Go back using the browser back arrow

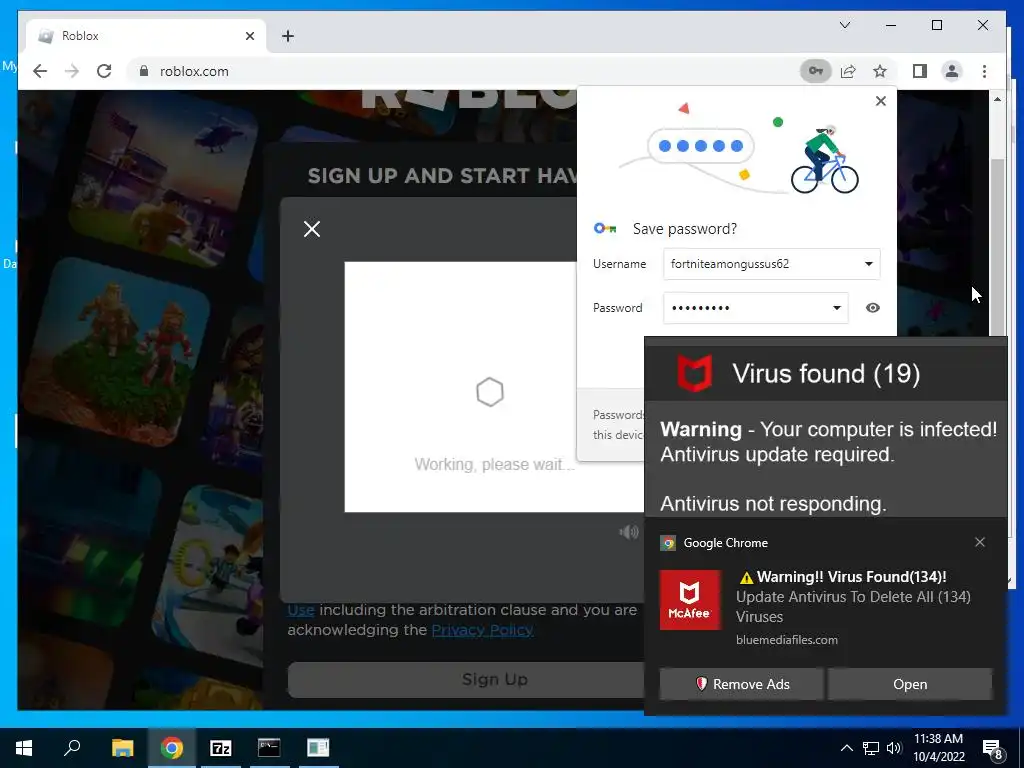(40, 71)
